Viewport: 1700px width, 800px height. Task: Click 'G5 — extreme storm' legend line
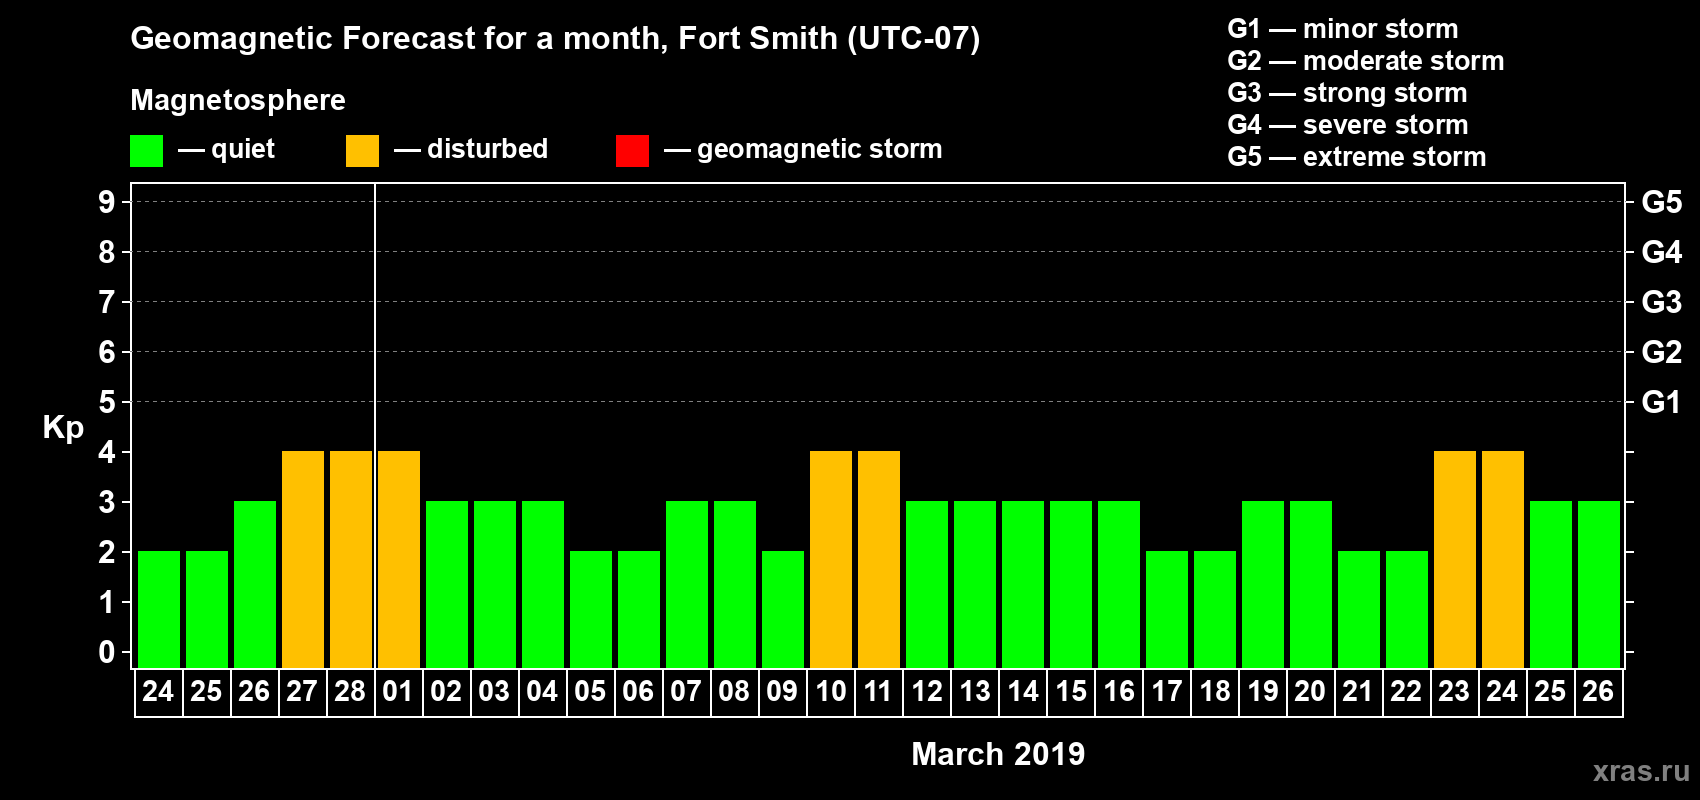1356,157
